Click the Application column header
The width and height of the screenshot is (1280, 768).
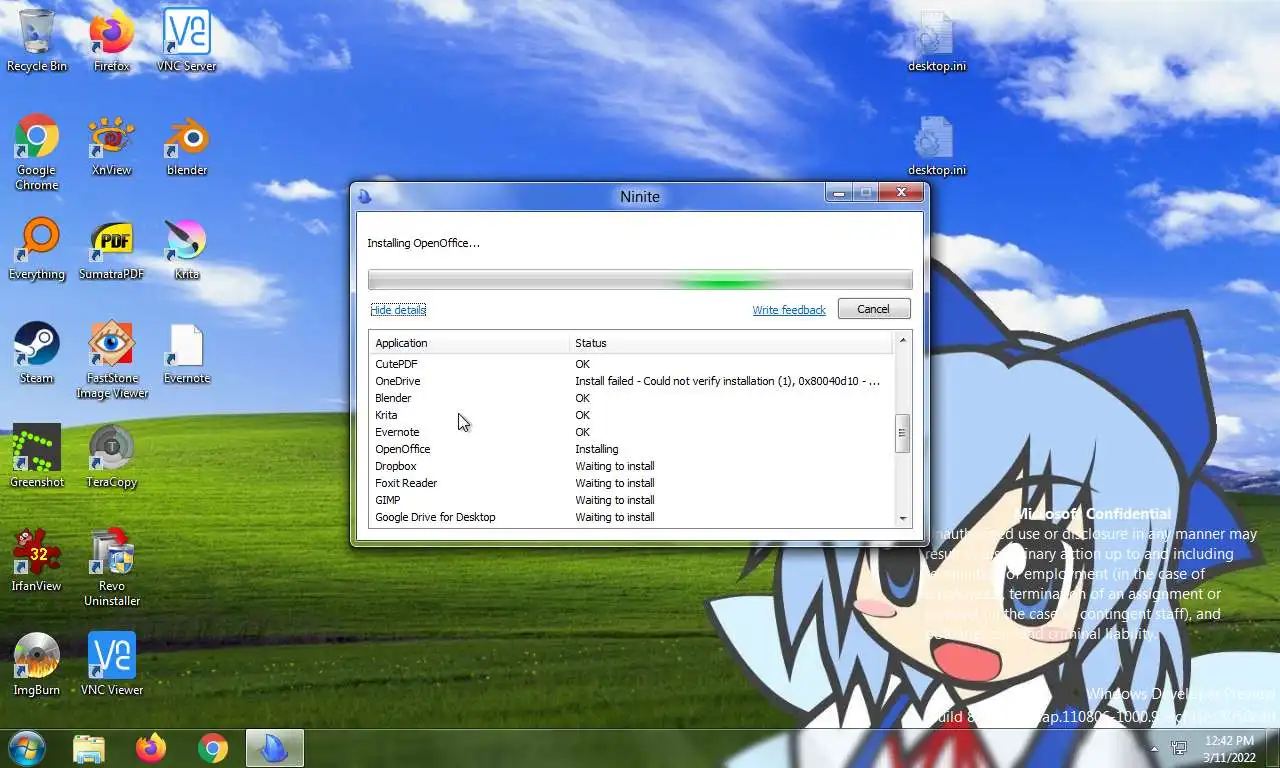tap(469, 343)
